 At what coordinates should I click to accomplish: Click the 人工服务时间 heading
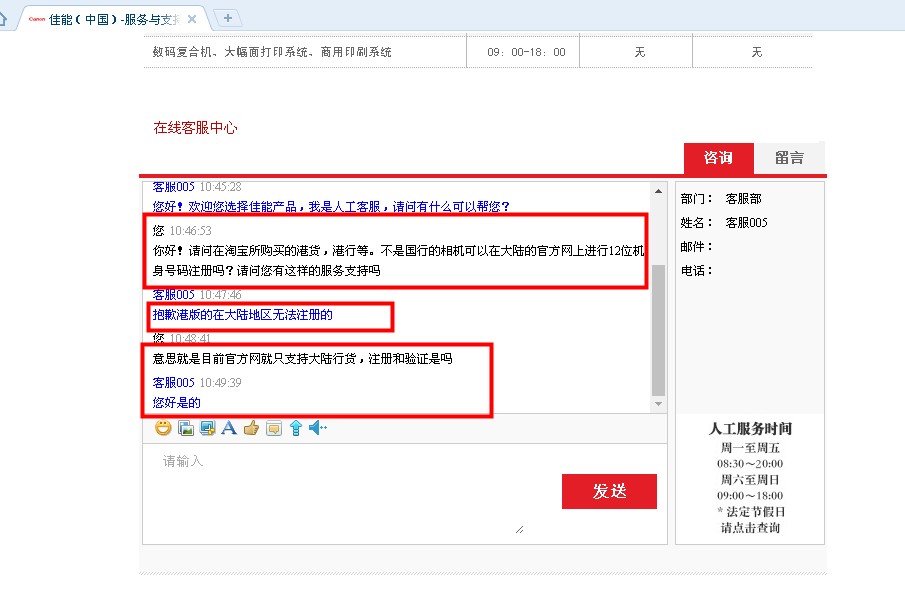point(750,429)
